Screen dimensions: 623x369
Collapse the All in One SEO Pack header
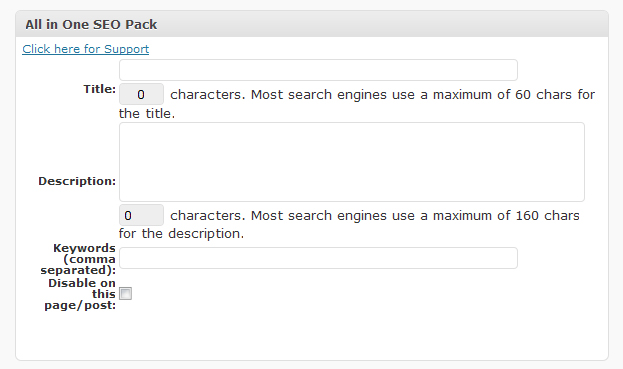pyautogui.click(x=312, y=24)
